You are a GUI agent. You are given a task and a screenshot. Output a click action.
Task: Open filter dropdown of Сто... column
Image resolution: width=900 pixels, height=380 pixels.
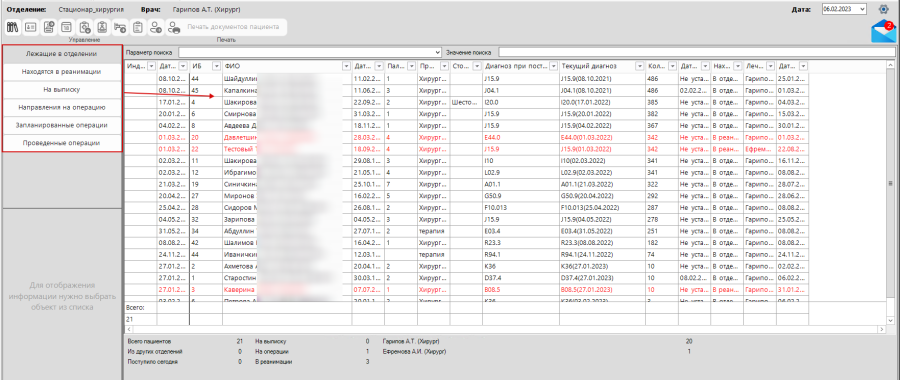pyautogui.click(x=476, y=66)
